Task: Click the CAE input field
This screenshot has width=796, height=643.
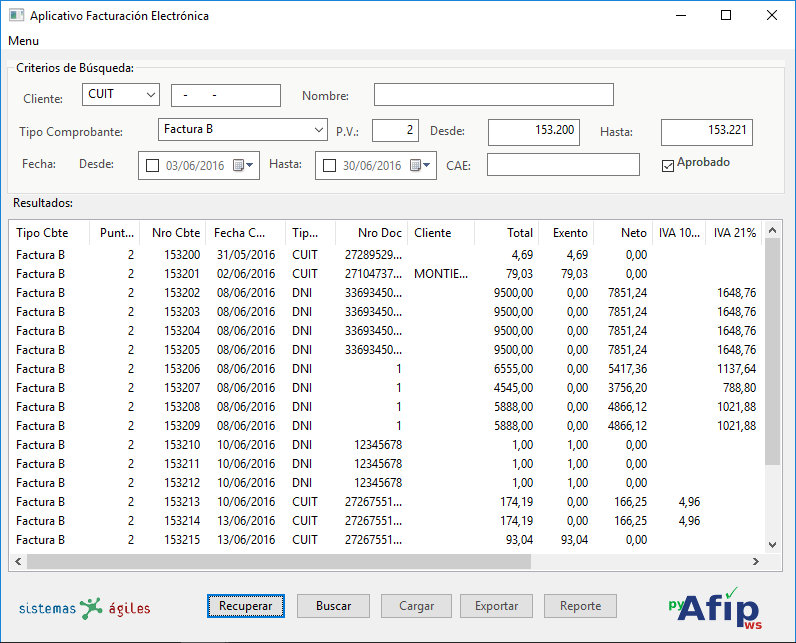Action: pyautogui.click(x=562, y=165)
